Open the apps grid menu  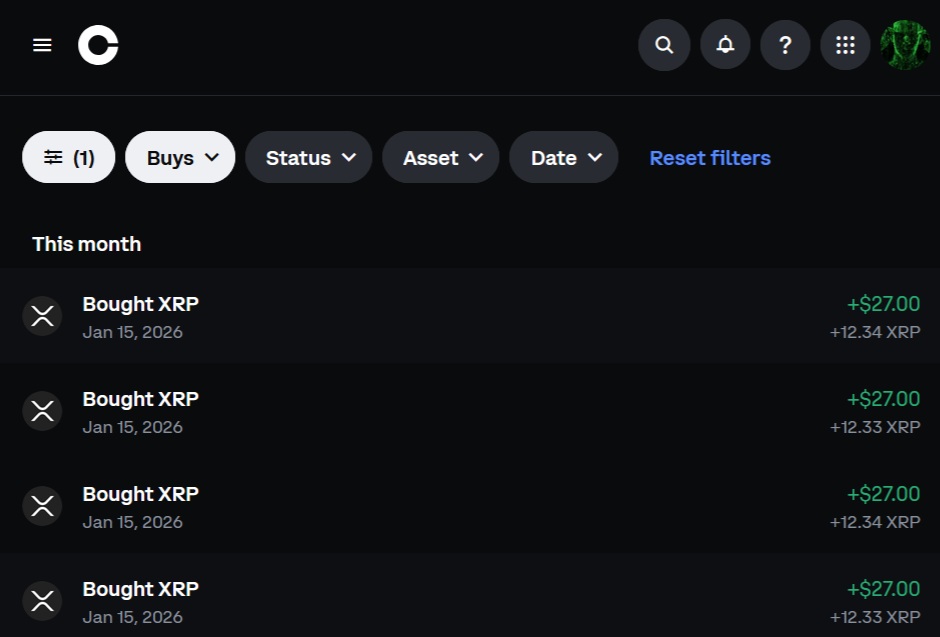(845, 45)
